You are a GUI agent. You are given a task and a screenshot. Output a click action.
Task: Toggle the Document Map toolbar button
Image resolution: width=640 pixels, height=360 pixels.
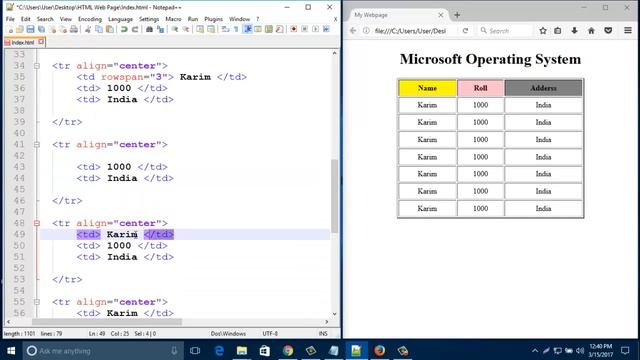click(269, 29)
